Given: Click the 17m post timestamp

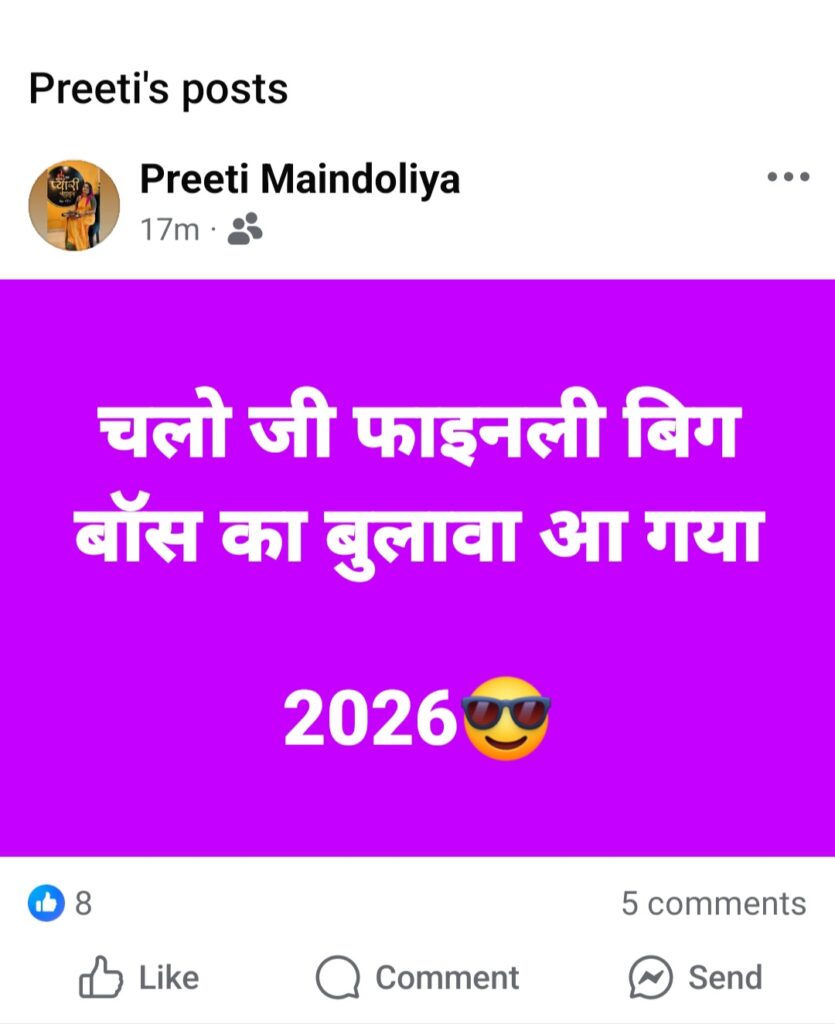Looking at the screenshot, I should 170,230.
